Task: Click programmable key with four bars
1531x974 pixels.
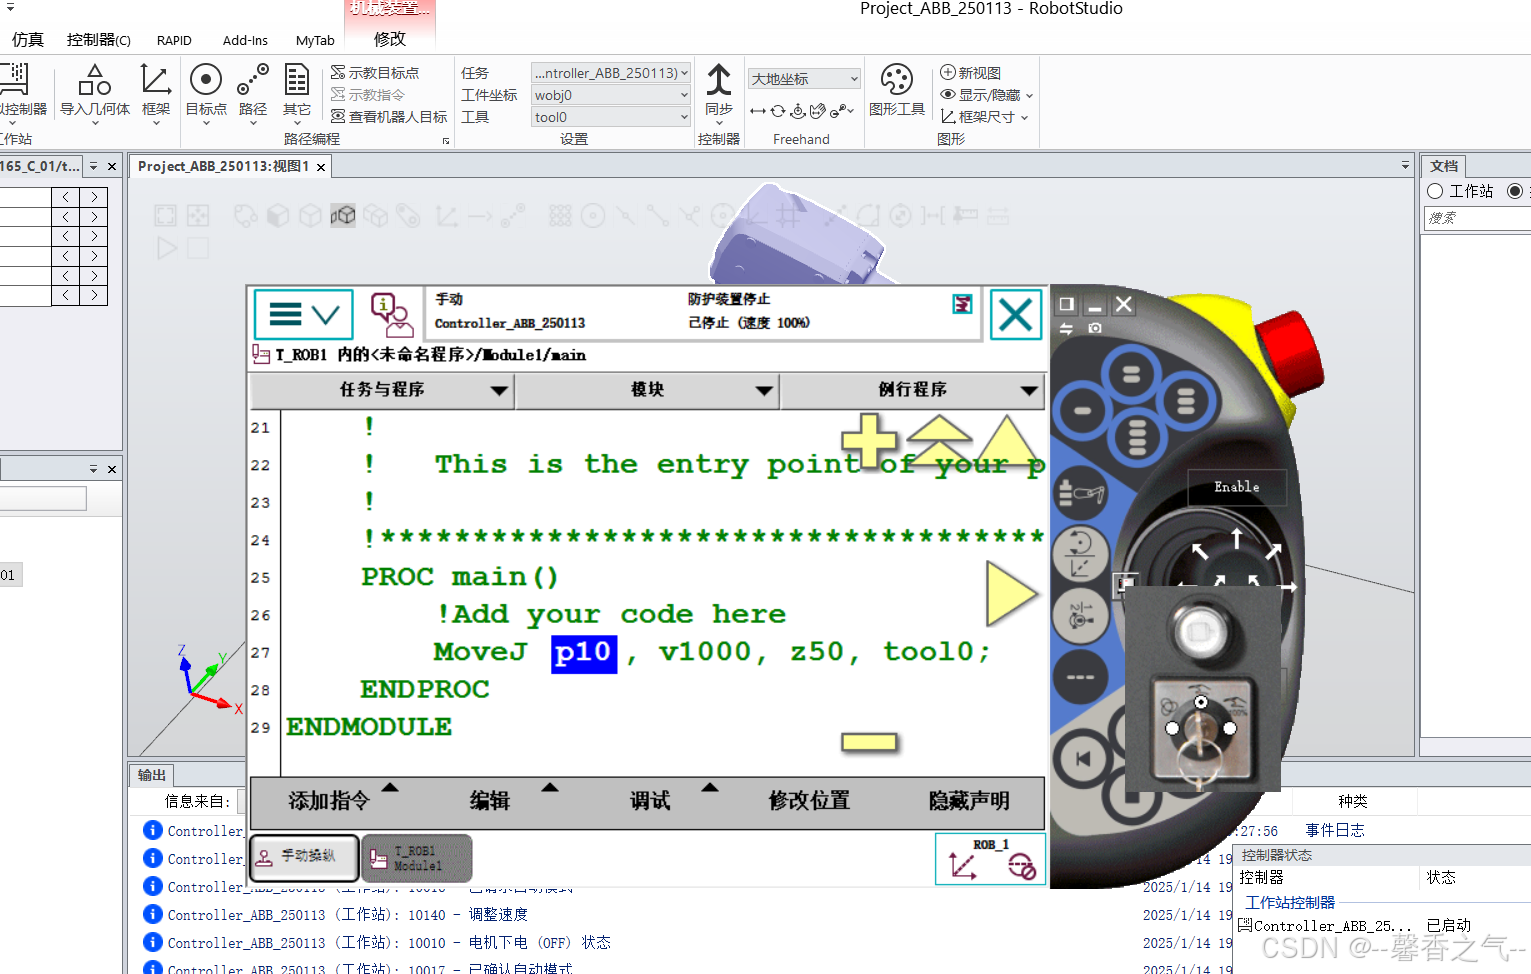Action: (1136, 436)
